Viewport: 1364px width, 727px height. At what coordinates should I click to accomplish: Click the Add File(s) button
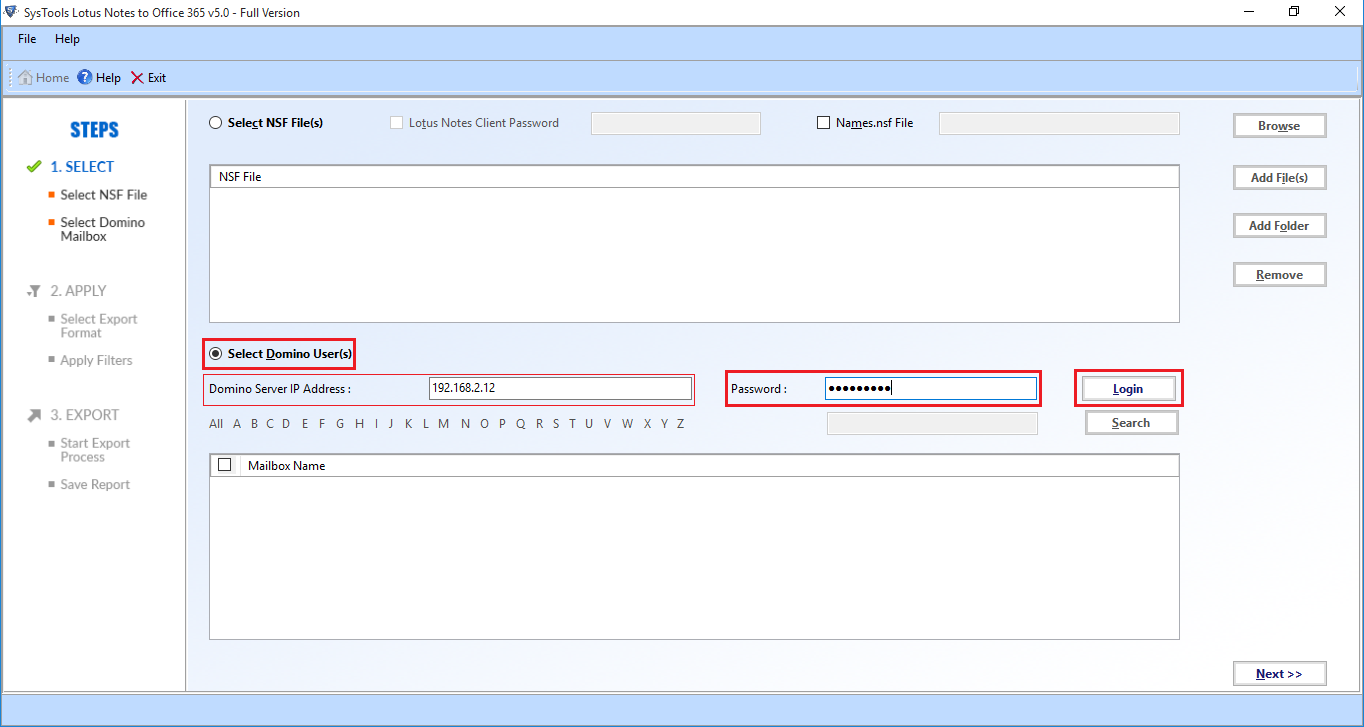(x=1279, y=178)
